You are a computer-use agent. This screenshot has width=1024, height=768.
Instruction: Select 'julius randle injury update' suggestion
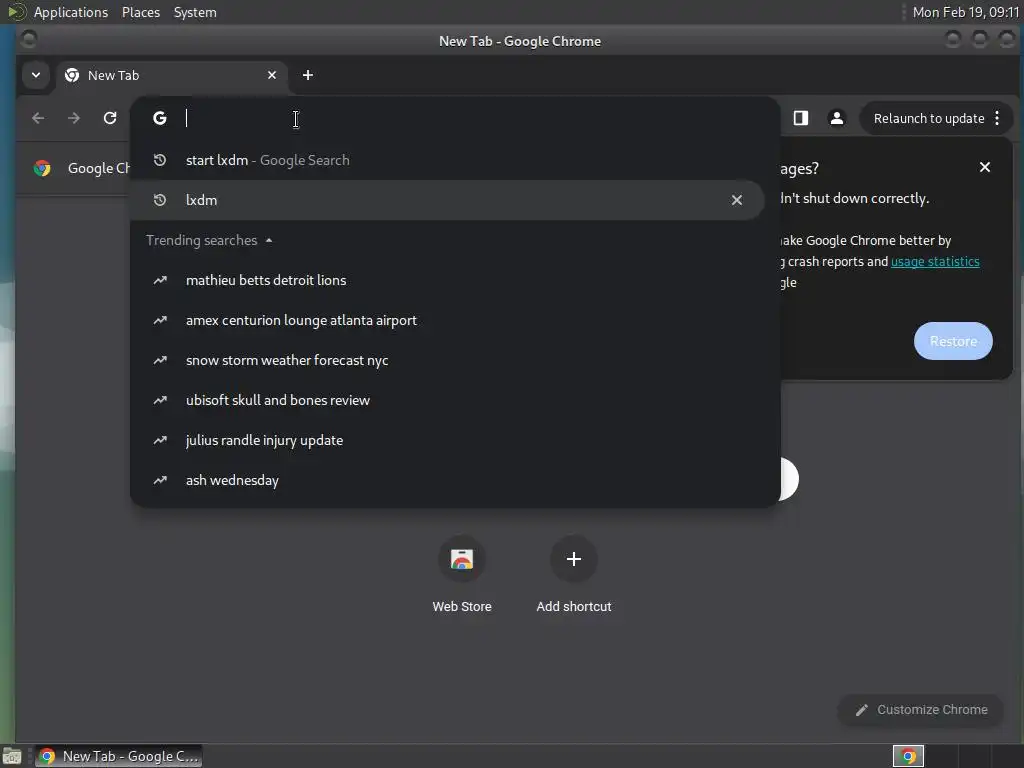click(447, 440)
